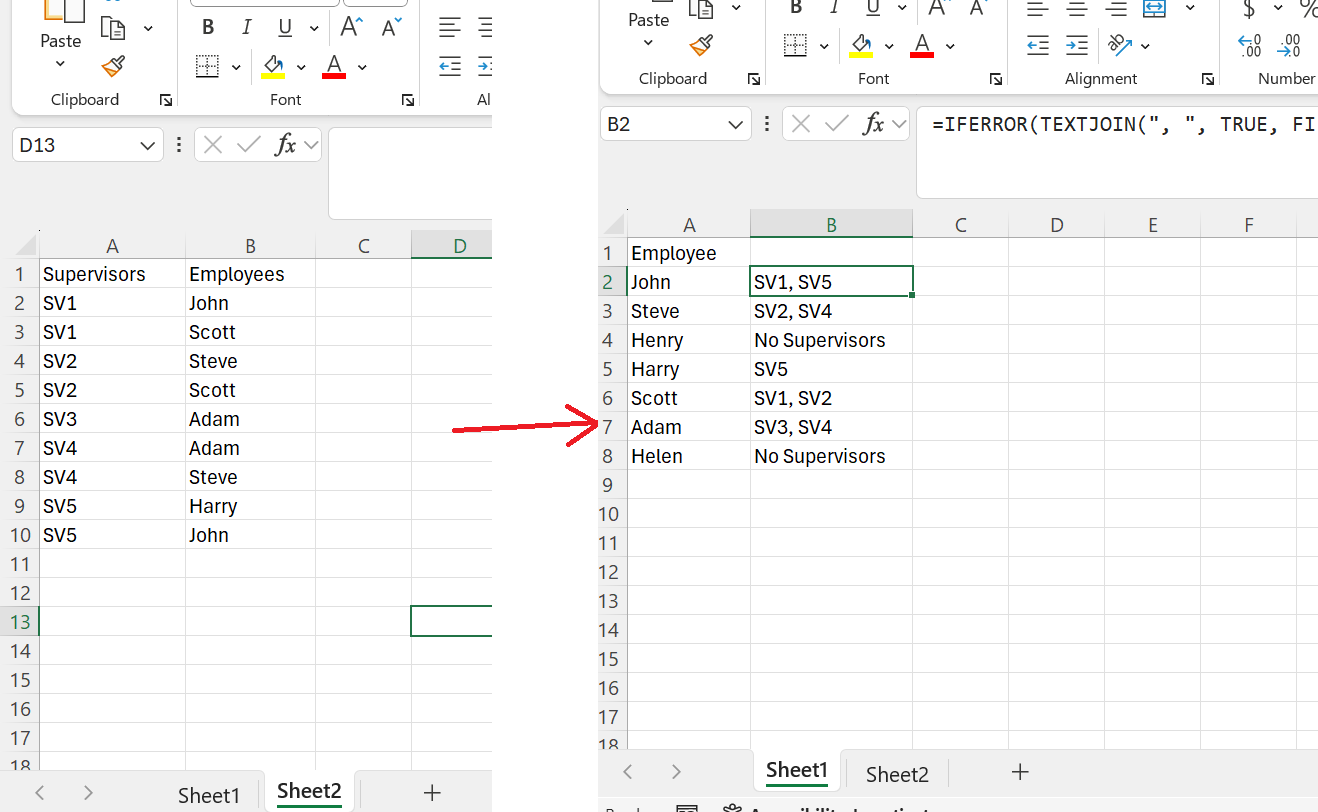
Task: Open fill color dropdown in left window
Action: [x=301, y=67]
